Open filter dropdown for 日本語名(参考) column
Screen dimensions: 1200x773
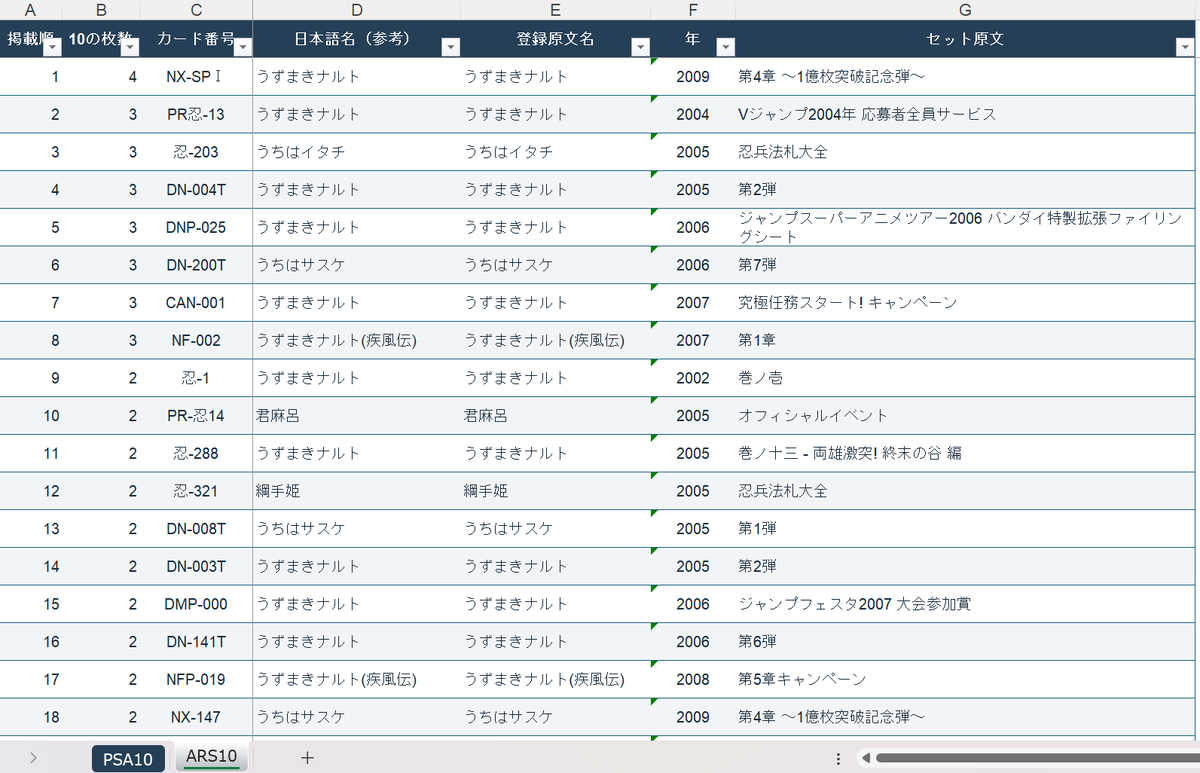tap(450, 47)
